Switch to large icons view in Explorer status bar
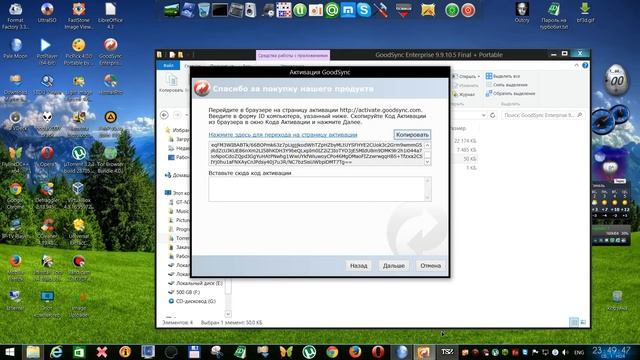 (x=583, y=322)
